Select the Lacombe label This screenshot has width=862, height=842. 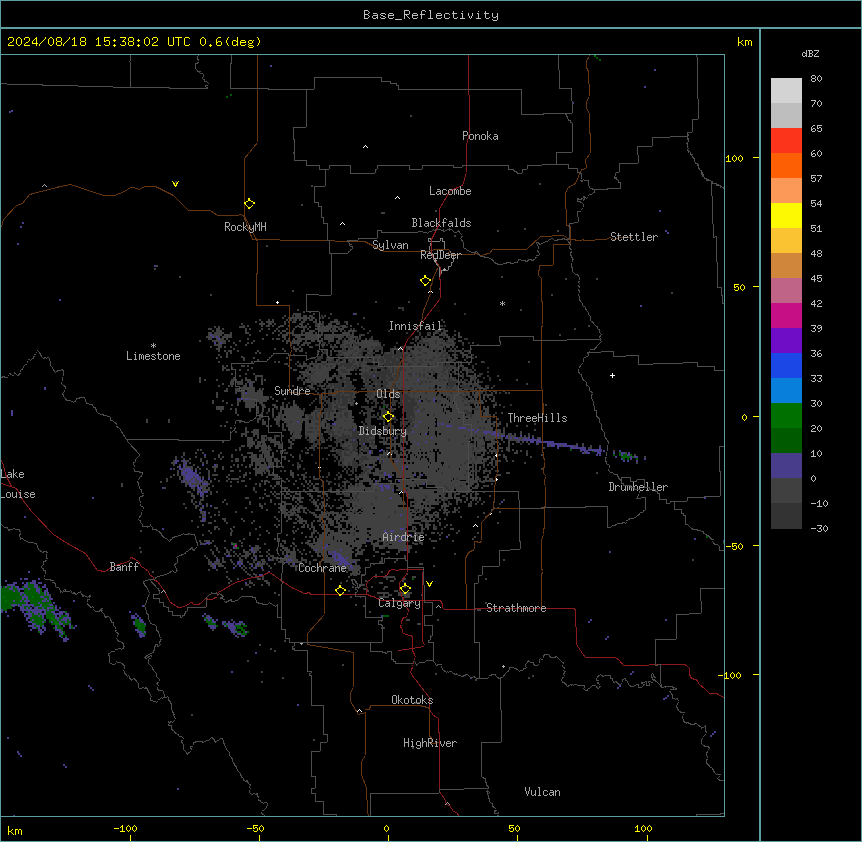pyautogui.click(x=450, y=191)
